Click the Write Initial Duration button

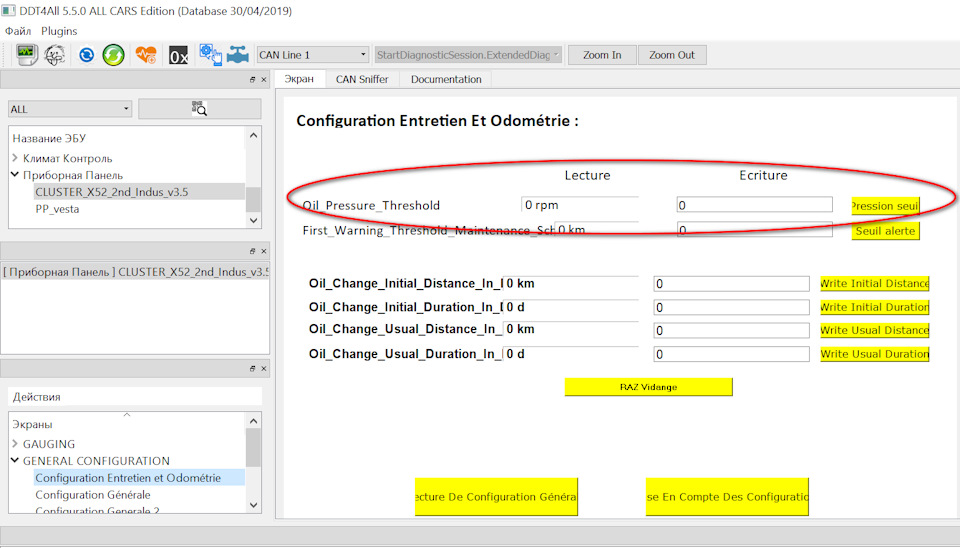[875, 307]
